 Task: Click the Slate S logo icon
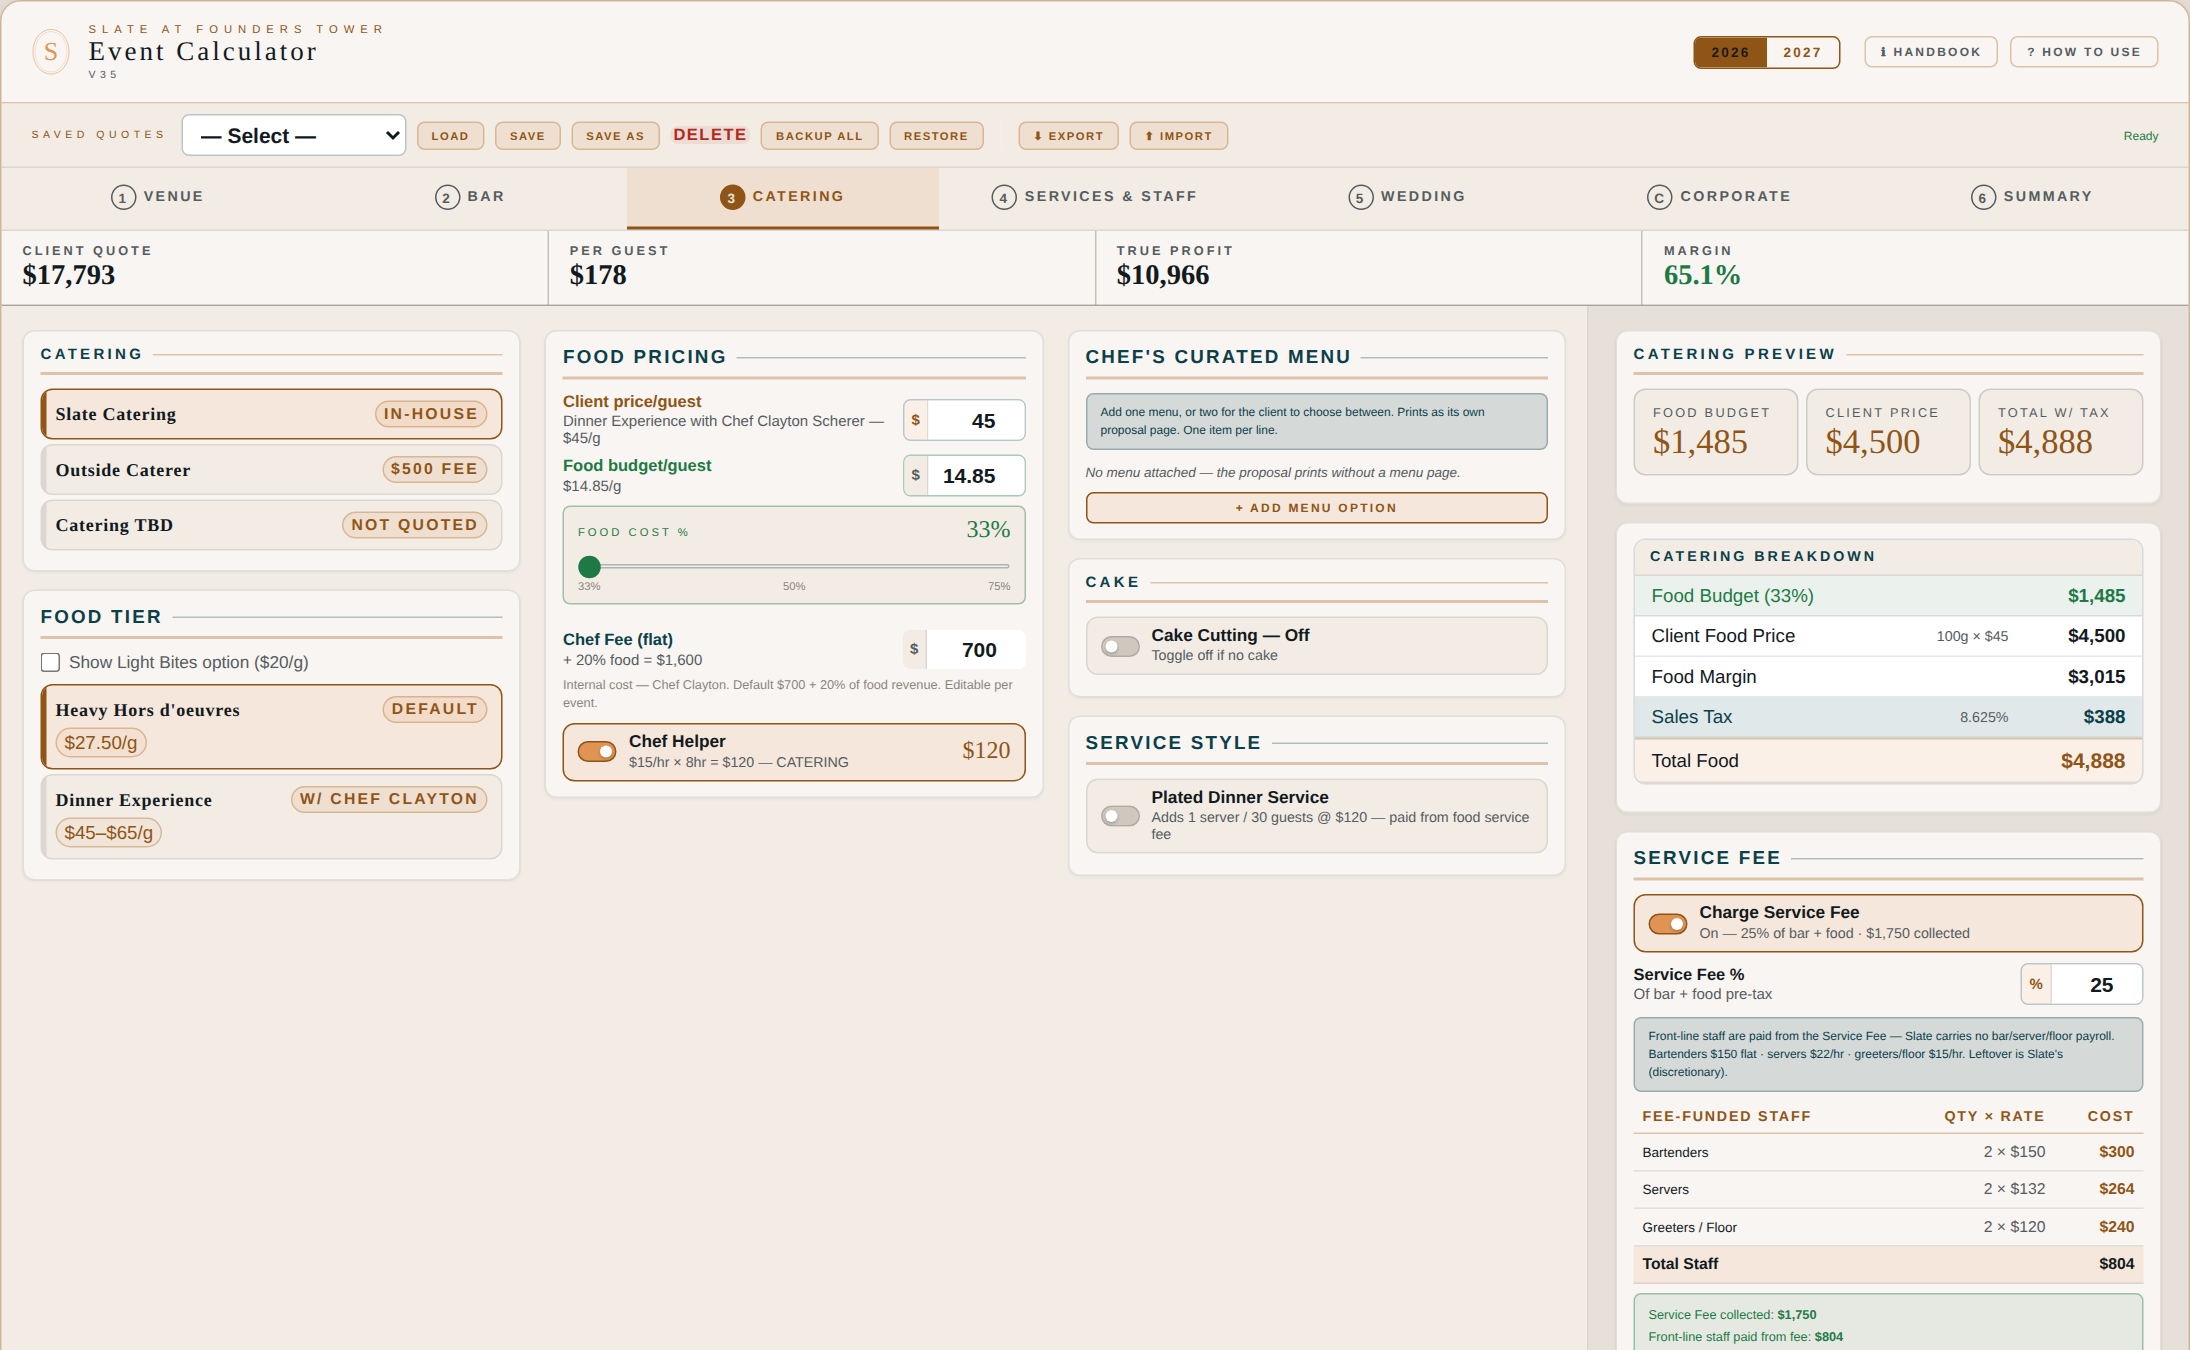[x=51, y=52]
